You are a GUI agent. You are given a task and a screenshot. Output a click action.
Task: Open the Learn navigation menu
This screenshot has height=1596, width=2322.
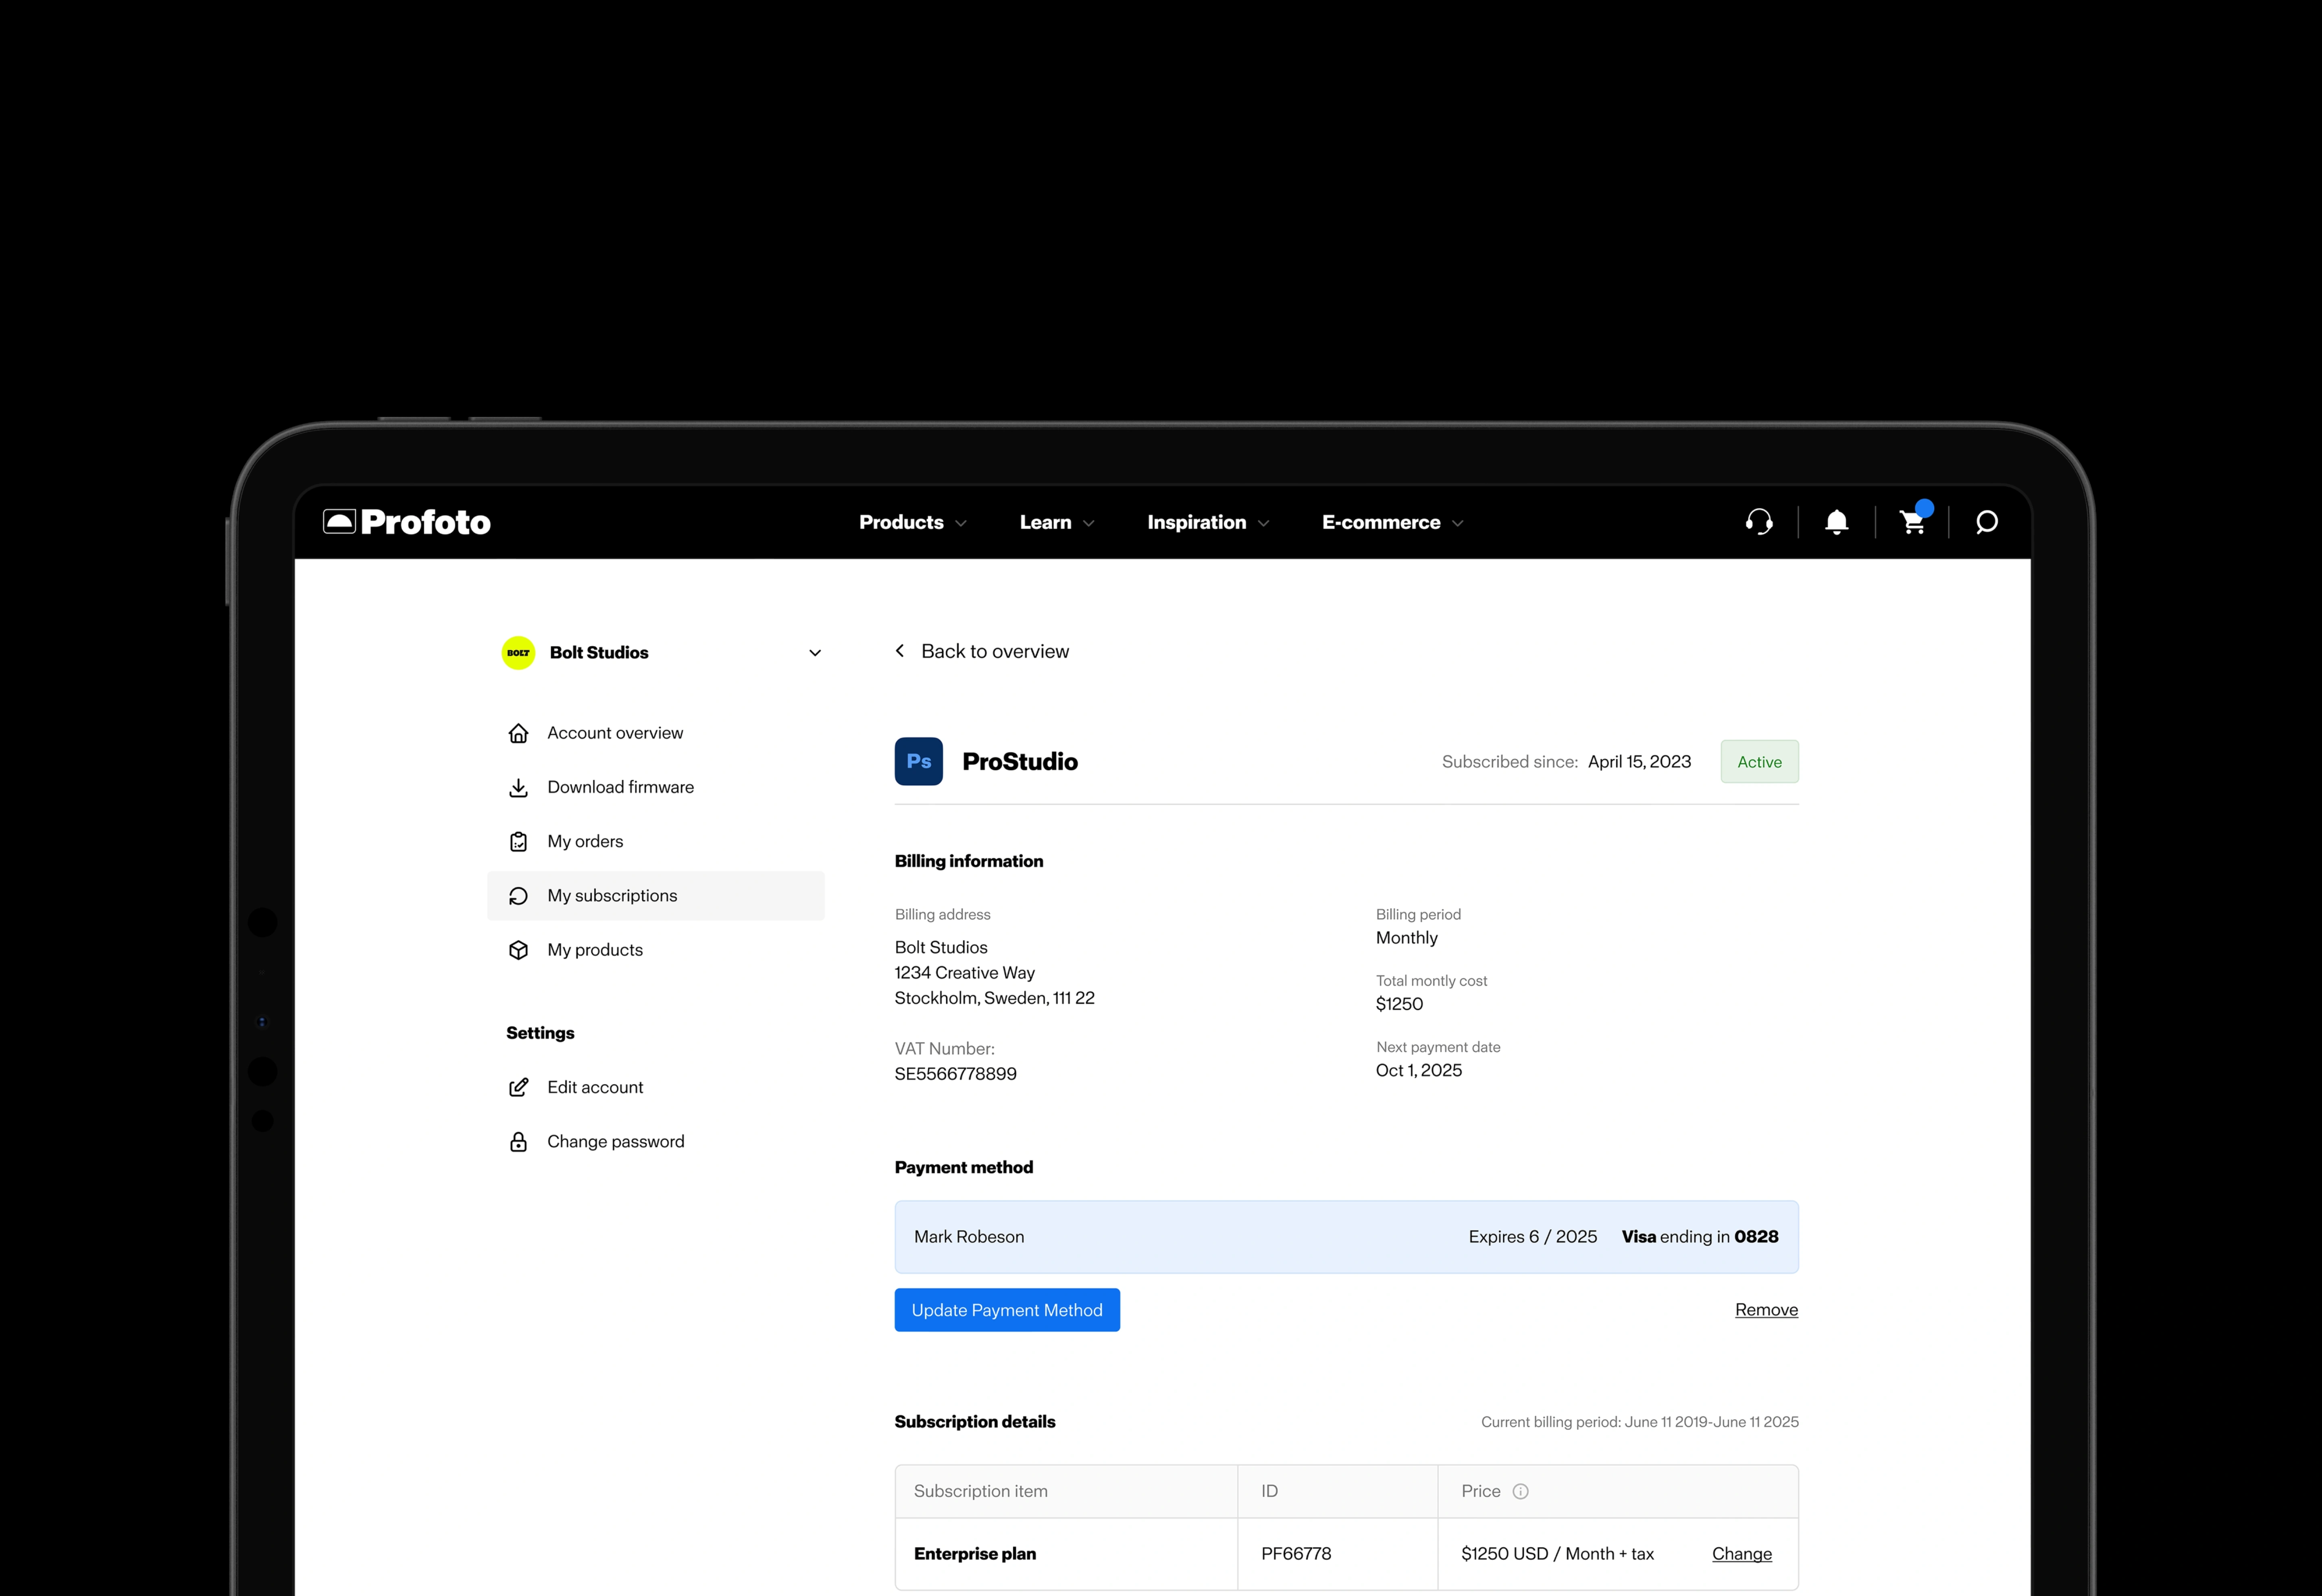(x=1056, y=522)
